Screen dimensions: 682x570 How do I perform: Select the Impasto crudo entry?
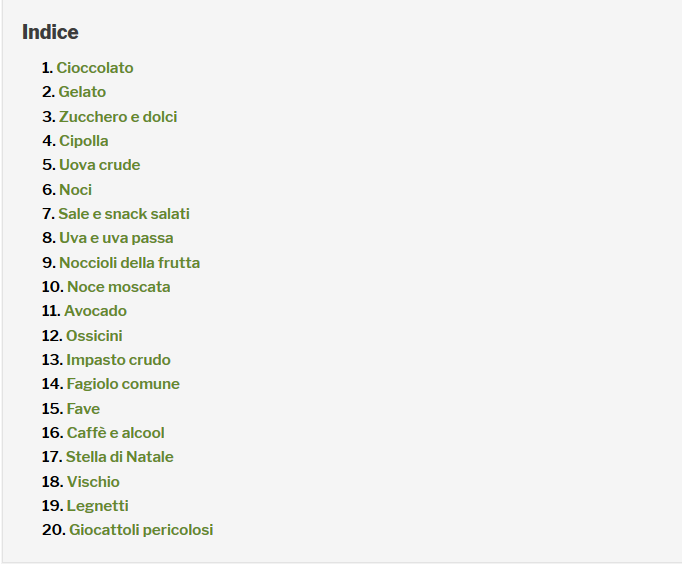point(118,360)
